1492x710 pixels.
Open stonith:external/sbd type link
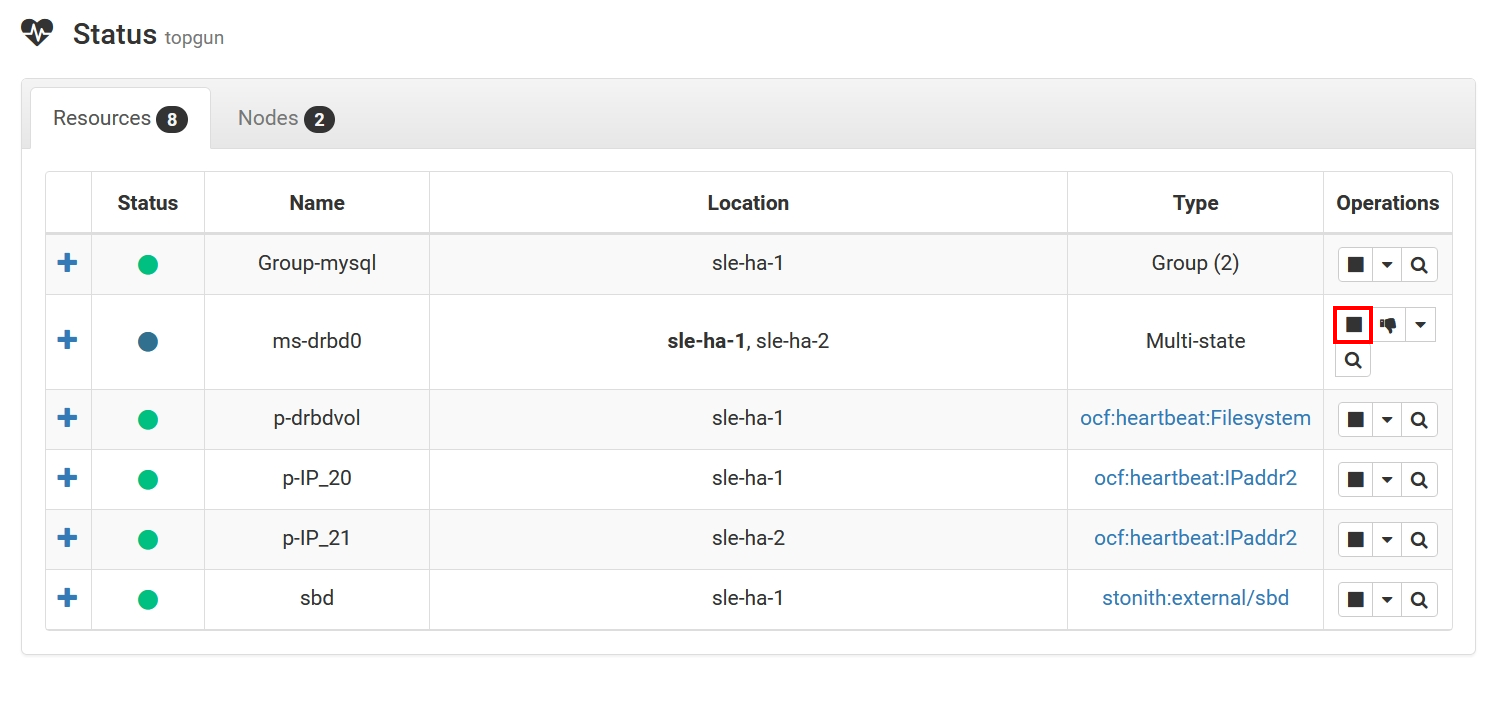(1195, 598)
